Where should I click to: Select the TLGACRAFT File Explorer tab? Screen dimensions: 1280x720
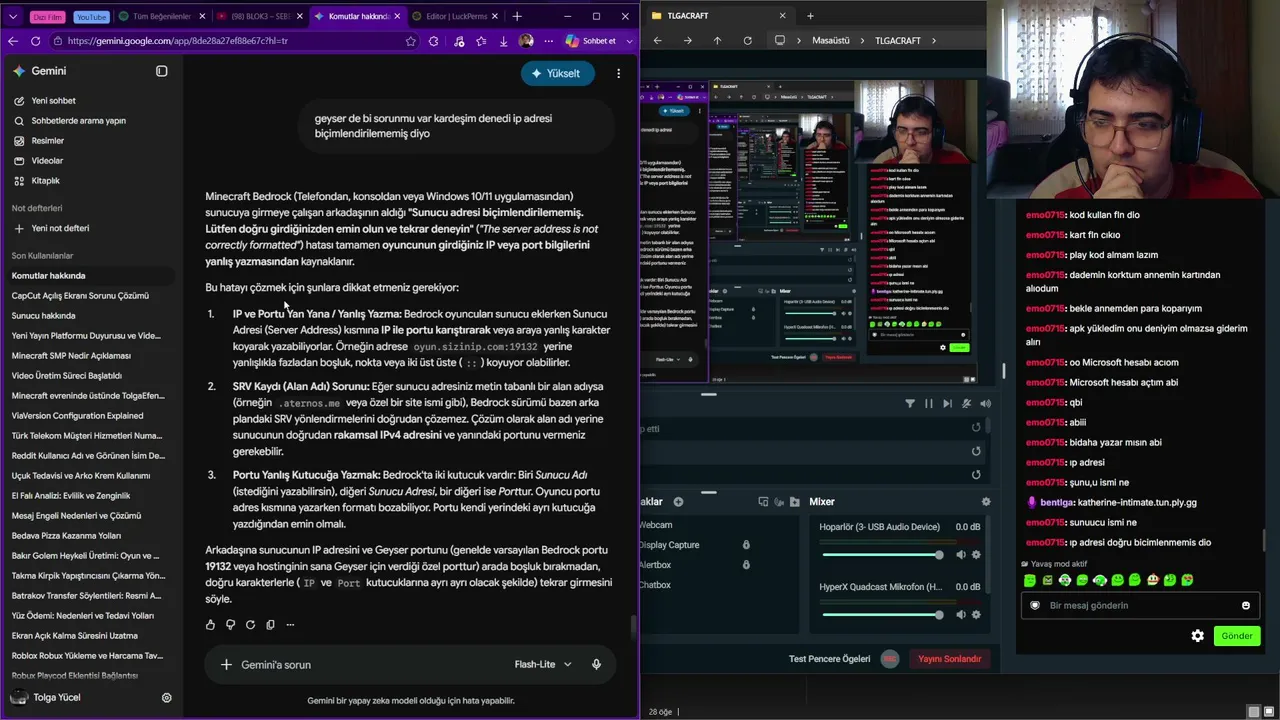(x=718, y=16)
